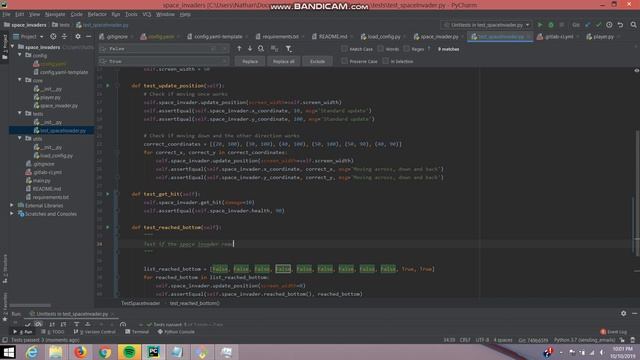
Task: Open the Navigate menu
Action: tap(55, 14)
